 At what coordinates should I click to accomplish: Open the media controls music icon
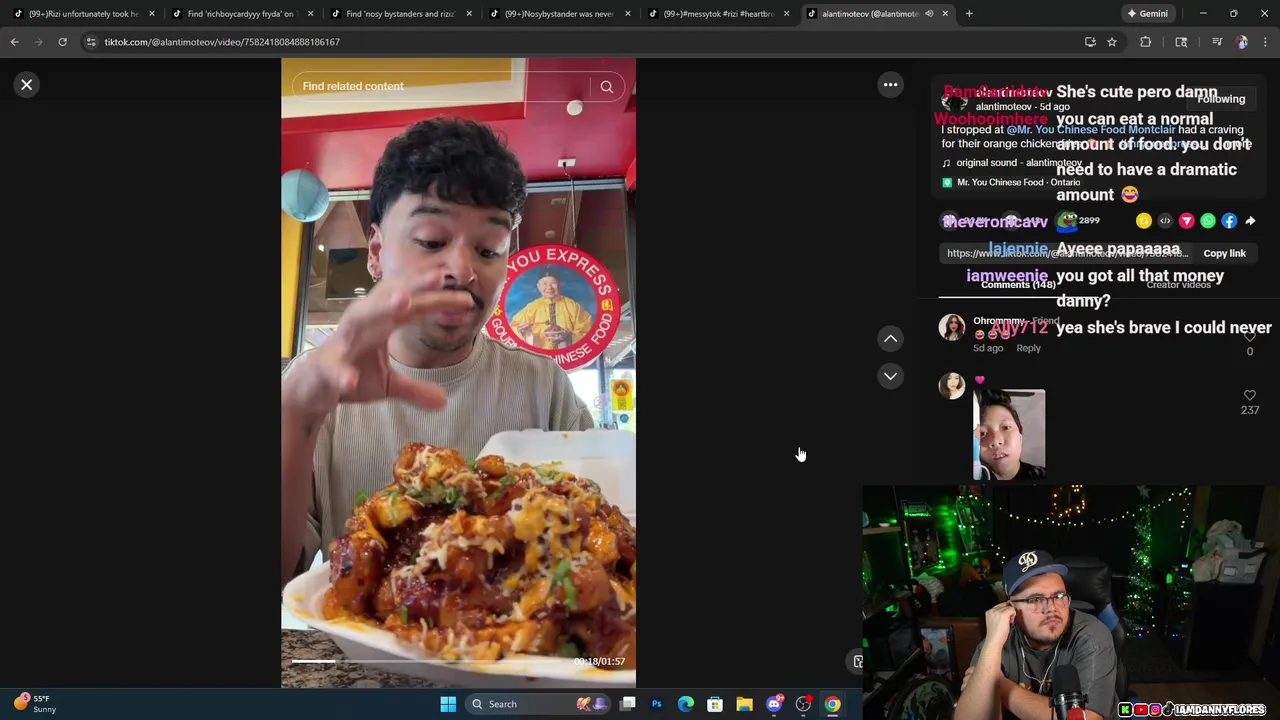pos(1216,42)
